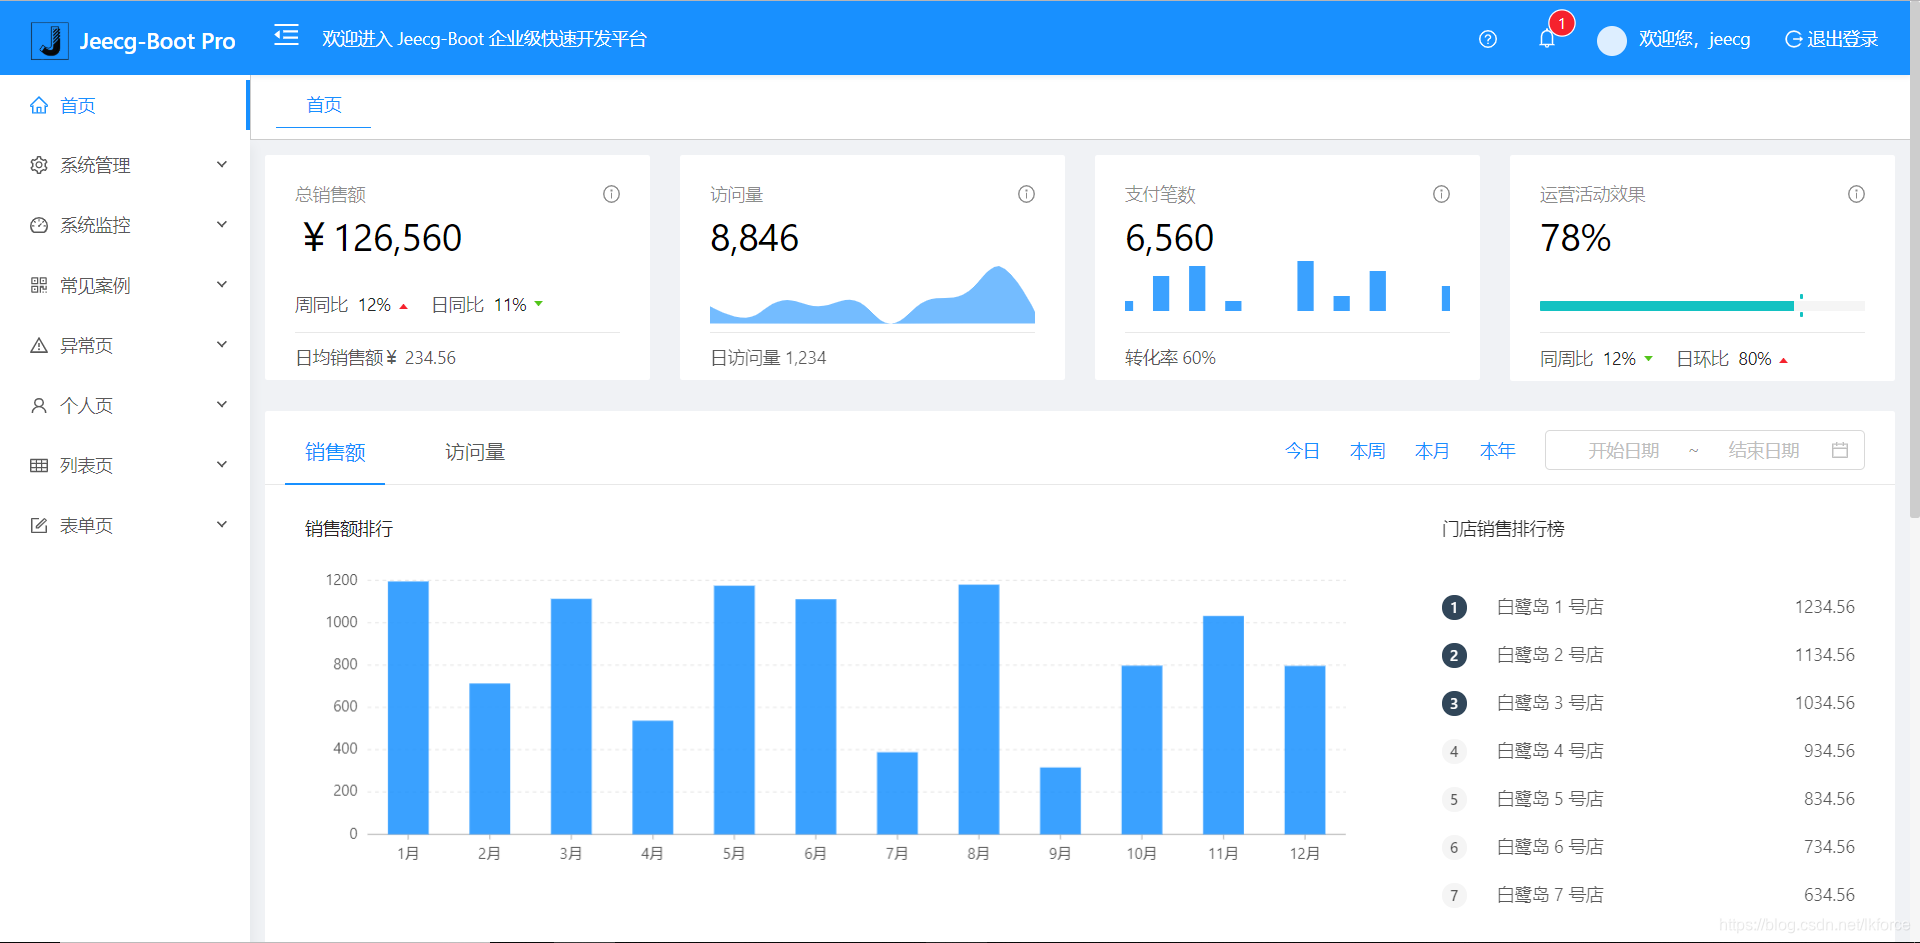Screen dimensions: 1920x943
Task: Click the info icon on 访问量 card
Action: tap(1026, 194)
